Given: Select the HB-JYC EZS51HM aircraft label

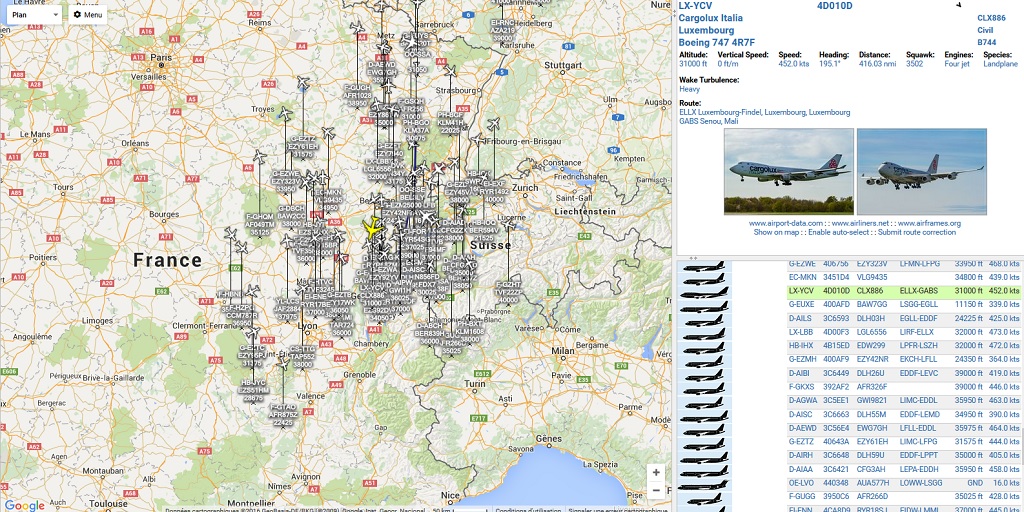Looking at the screenshot, I should [253, 390].
